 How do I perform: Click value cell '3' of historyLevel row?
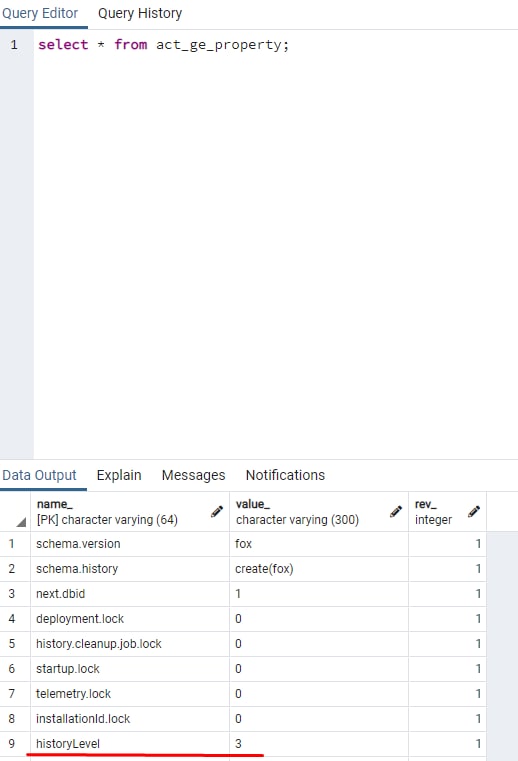(x=319, y=744)
